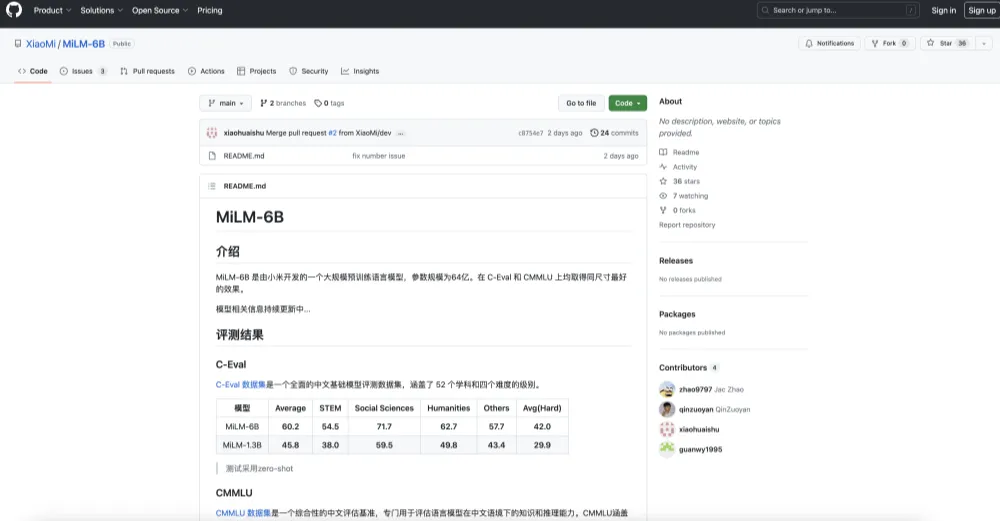
Task: Open the zhao9797 profile name link
Action: [695, 390]
